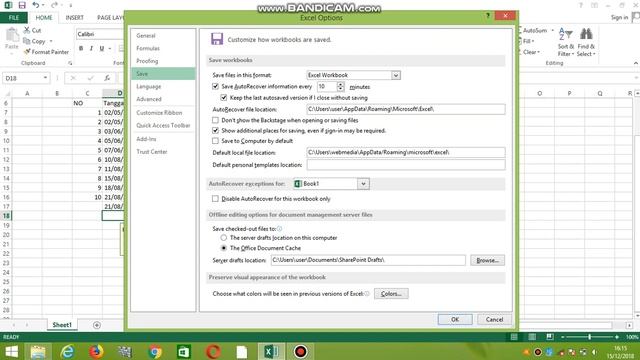Screen dimensions: 640x360
Task: Click the Sheet1 worksheet tab
Action: [x=62, y=325]
